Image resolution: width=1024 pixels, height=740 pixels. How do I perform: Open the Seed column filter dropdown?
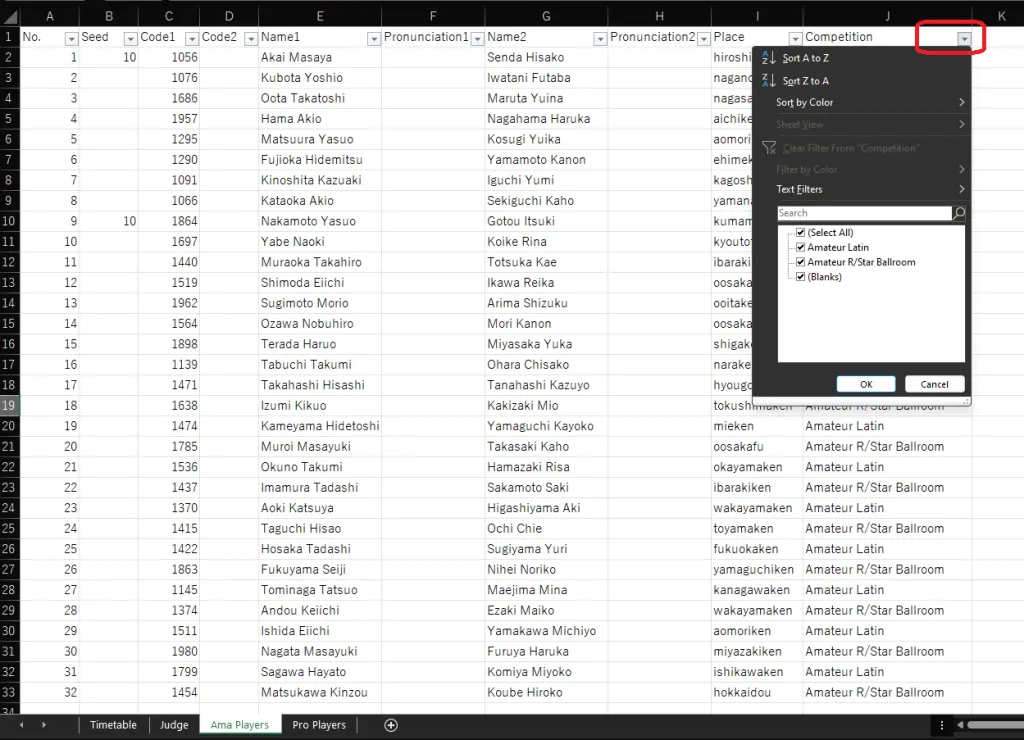130,38
